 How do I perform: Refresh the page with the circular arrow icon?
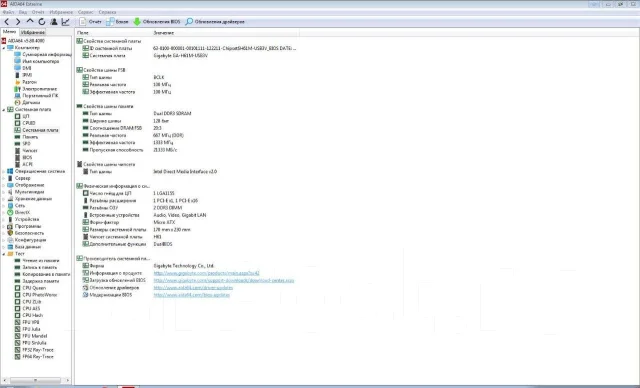(x=42, y=22)
